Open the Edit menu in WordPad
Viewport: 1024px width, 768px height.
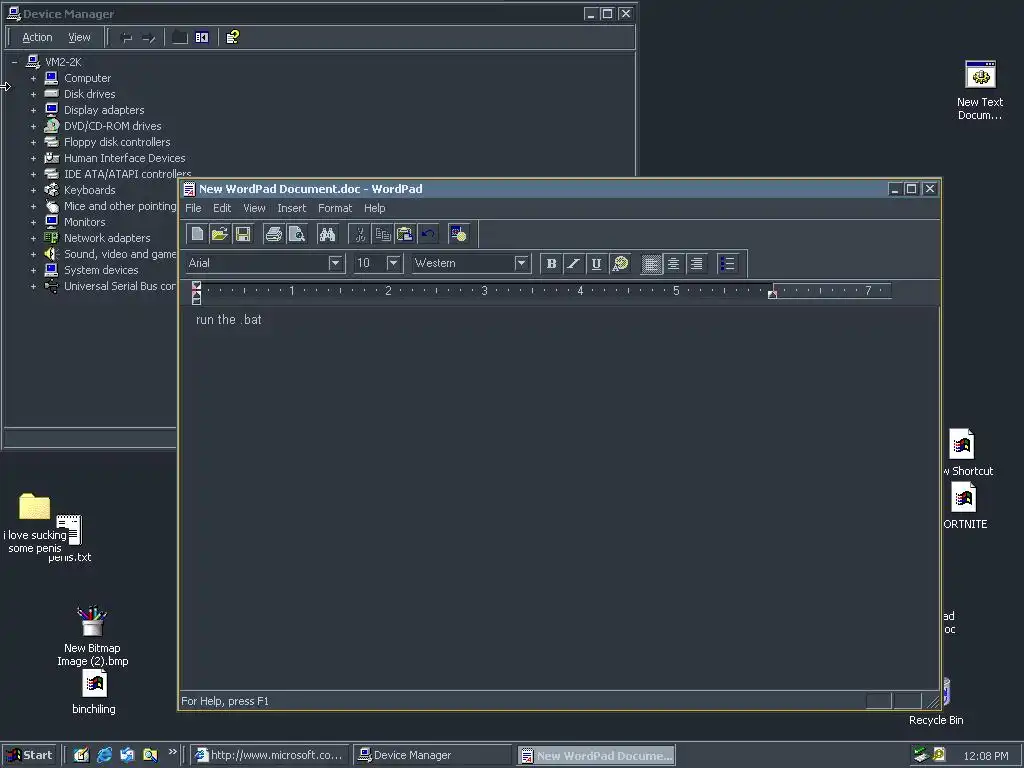(222, 208)
